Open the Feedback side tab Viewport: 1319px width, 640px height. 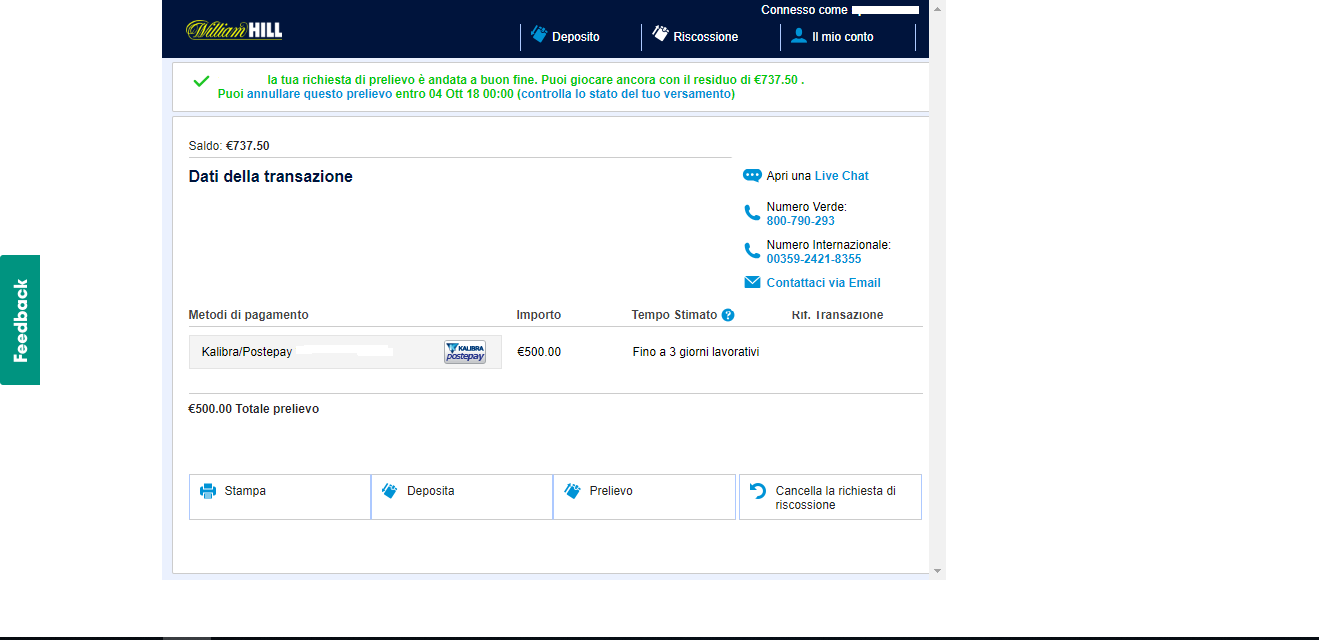point(20,320)
